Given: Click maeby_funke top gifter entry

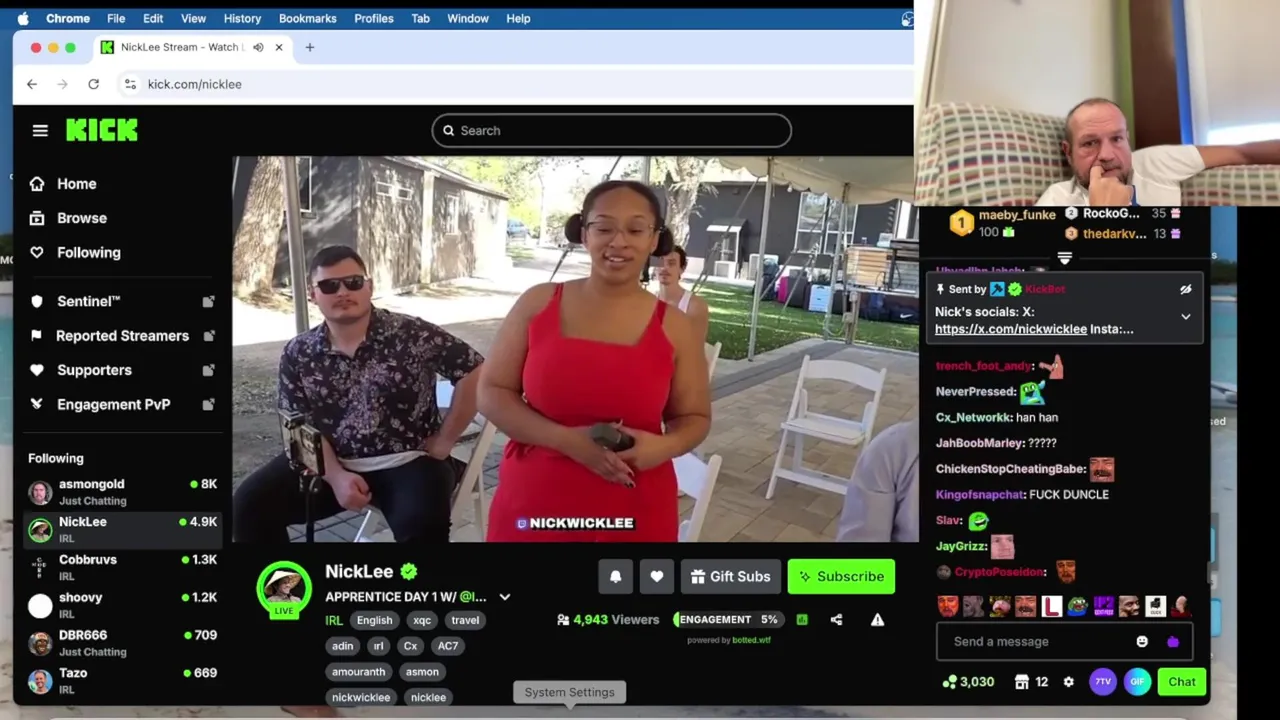Looking at the screenshot, I should coord(1004,223).
